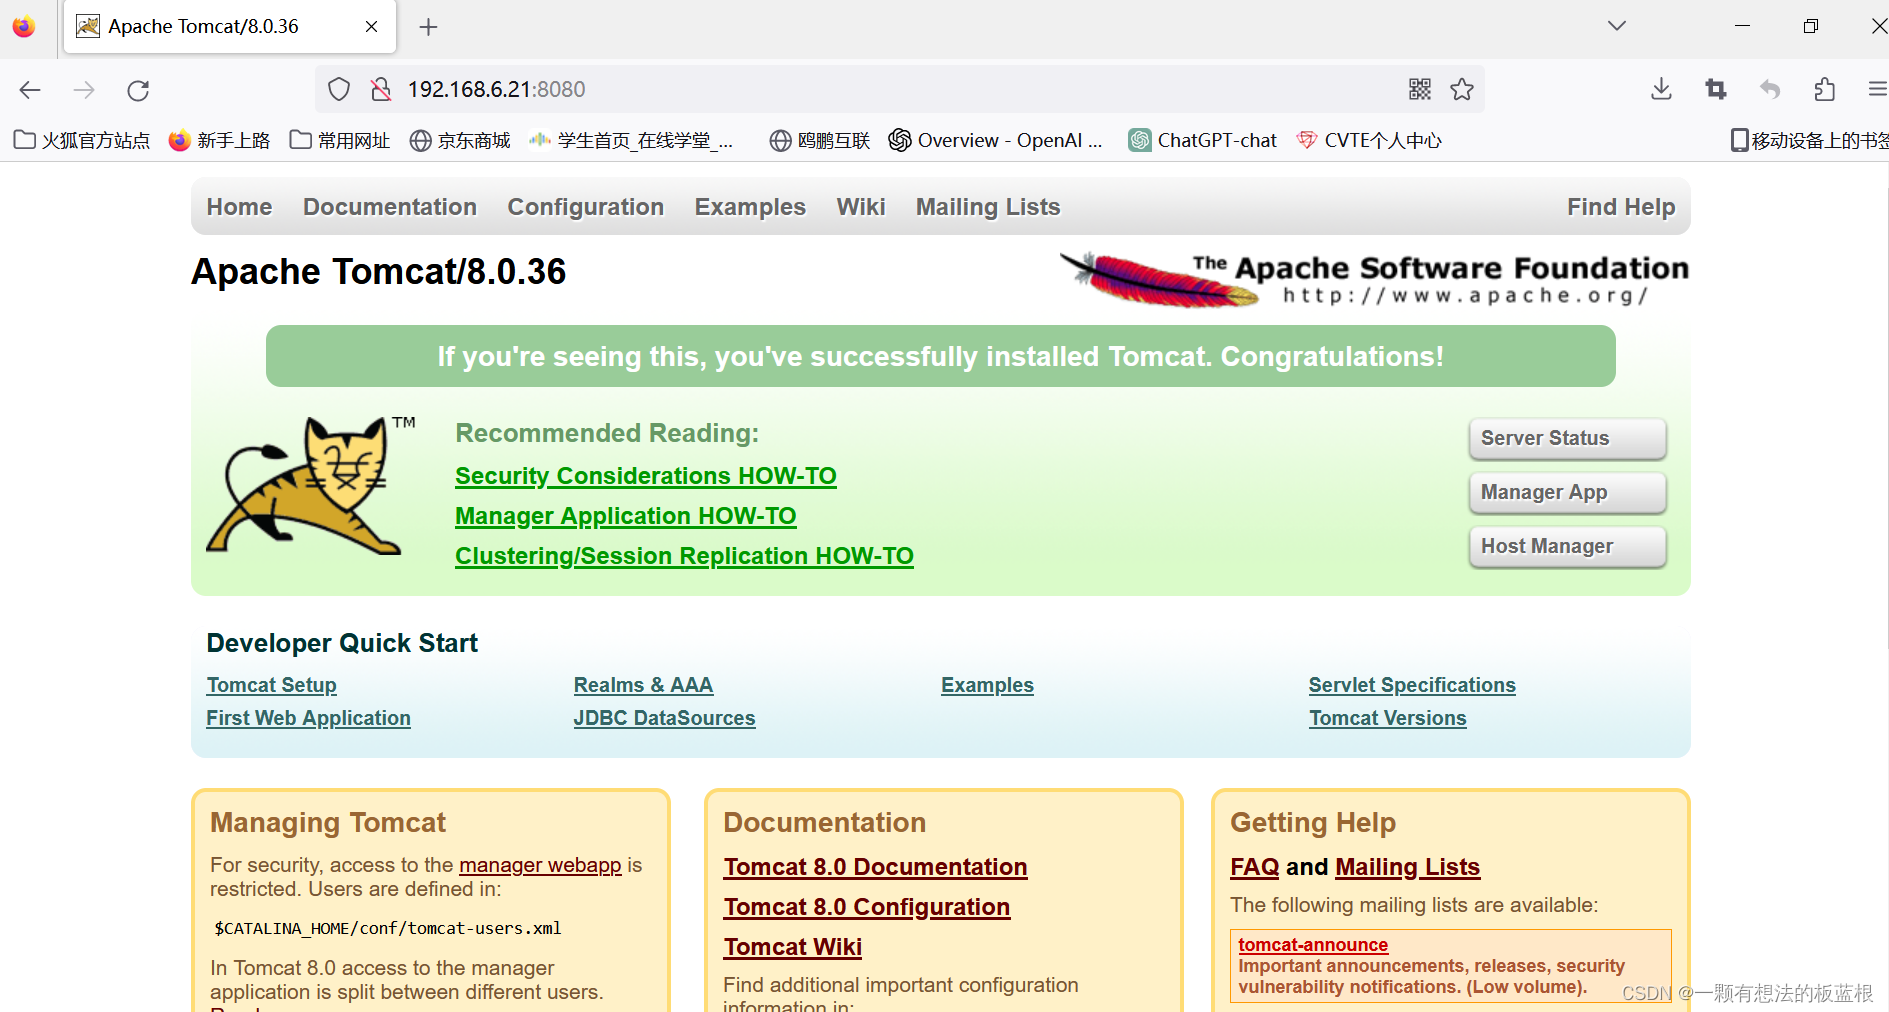Open the Configuration menu item
The height and width of the screenshot is (1012, 1889).
[x=586, y=207]
